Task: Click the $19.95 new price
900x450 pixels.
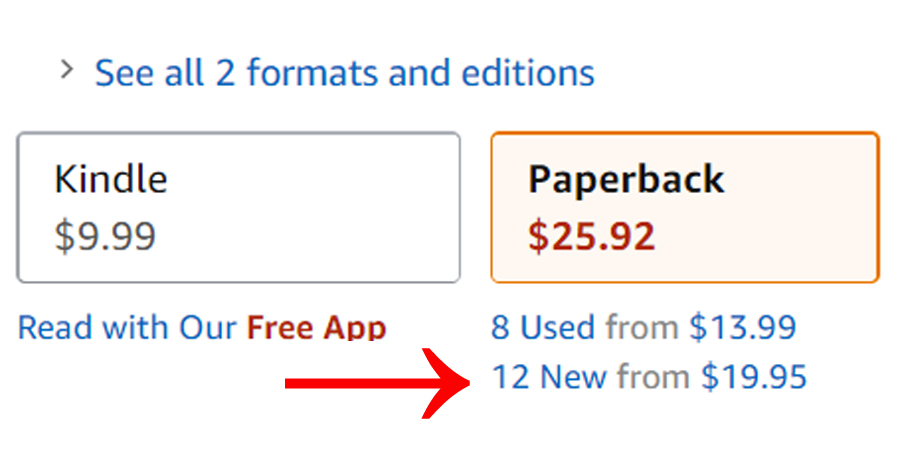Action: click(753, 377)
